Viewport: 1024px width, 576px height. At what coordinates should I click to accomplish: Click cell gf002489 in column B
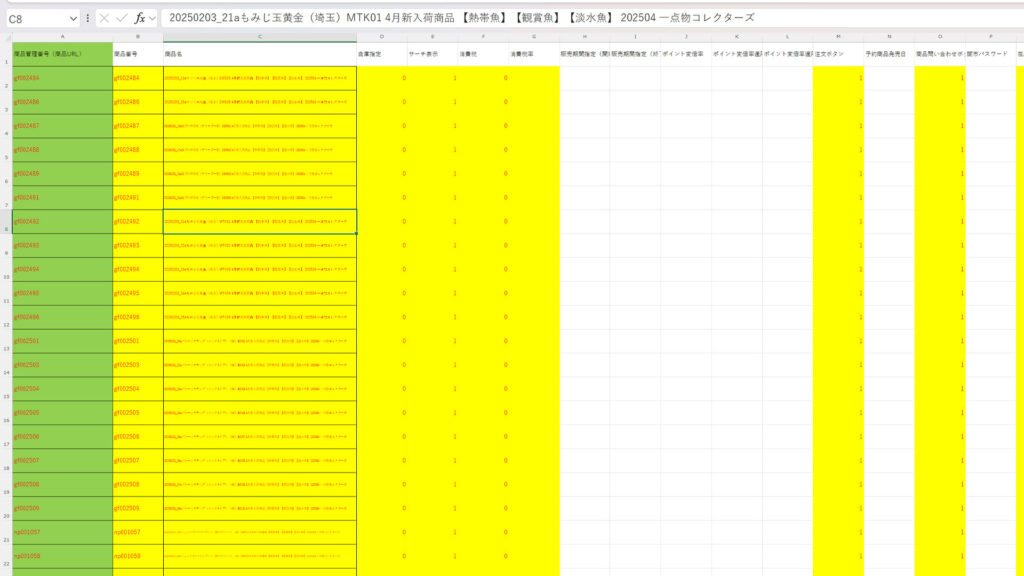coord(138,174)
